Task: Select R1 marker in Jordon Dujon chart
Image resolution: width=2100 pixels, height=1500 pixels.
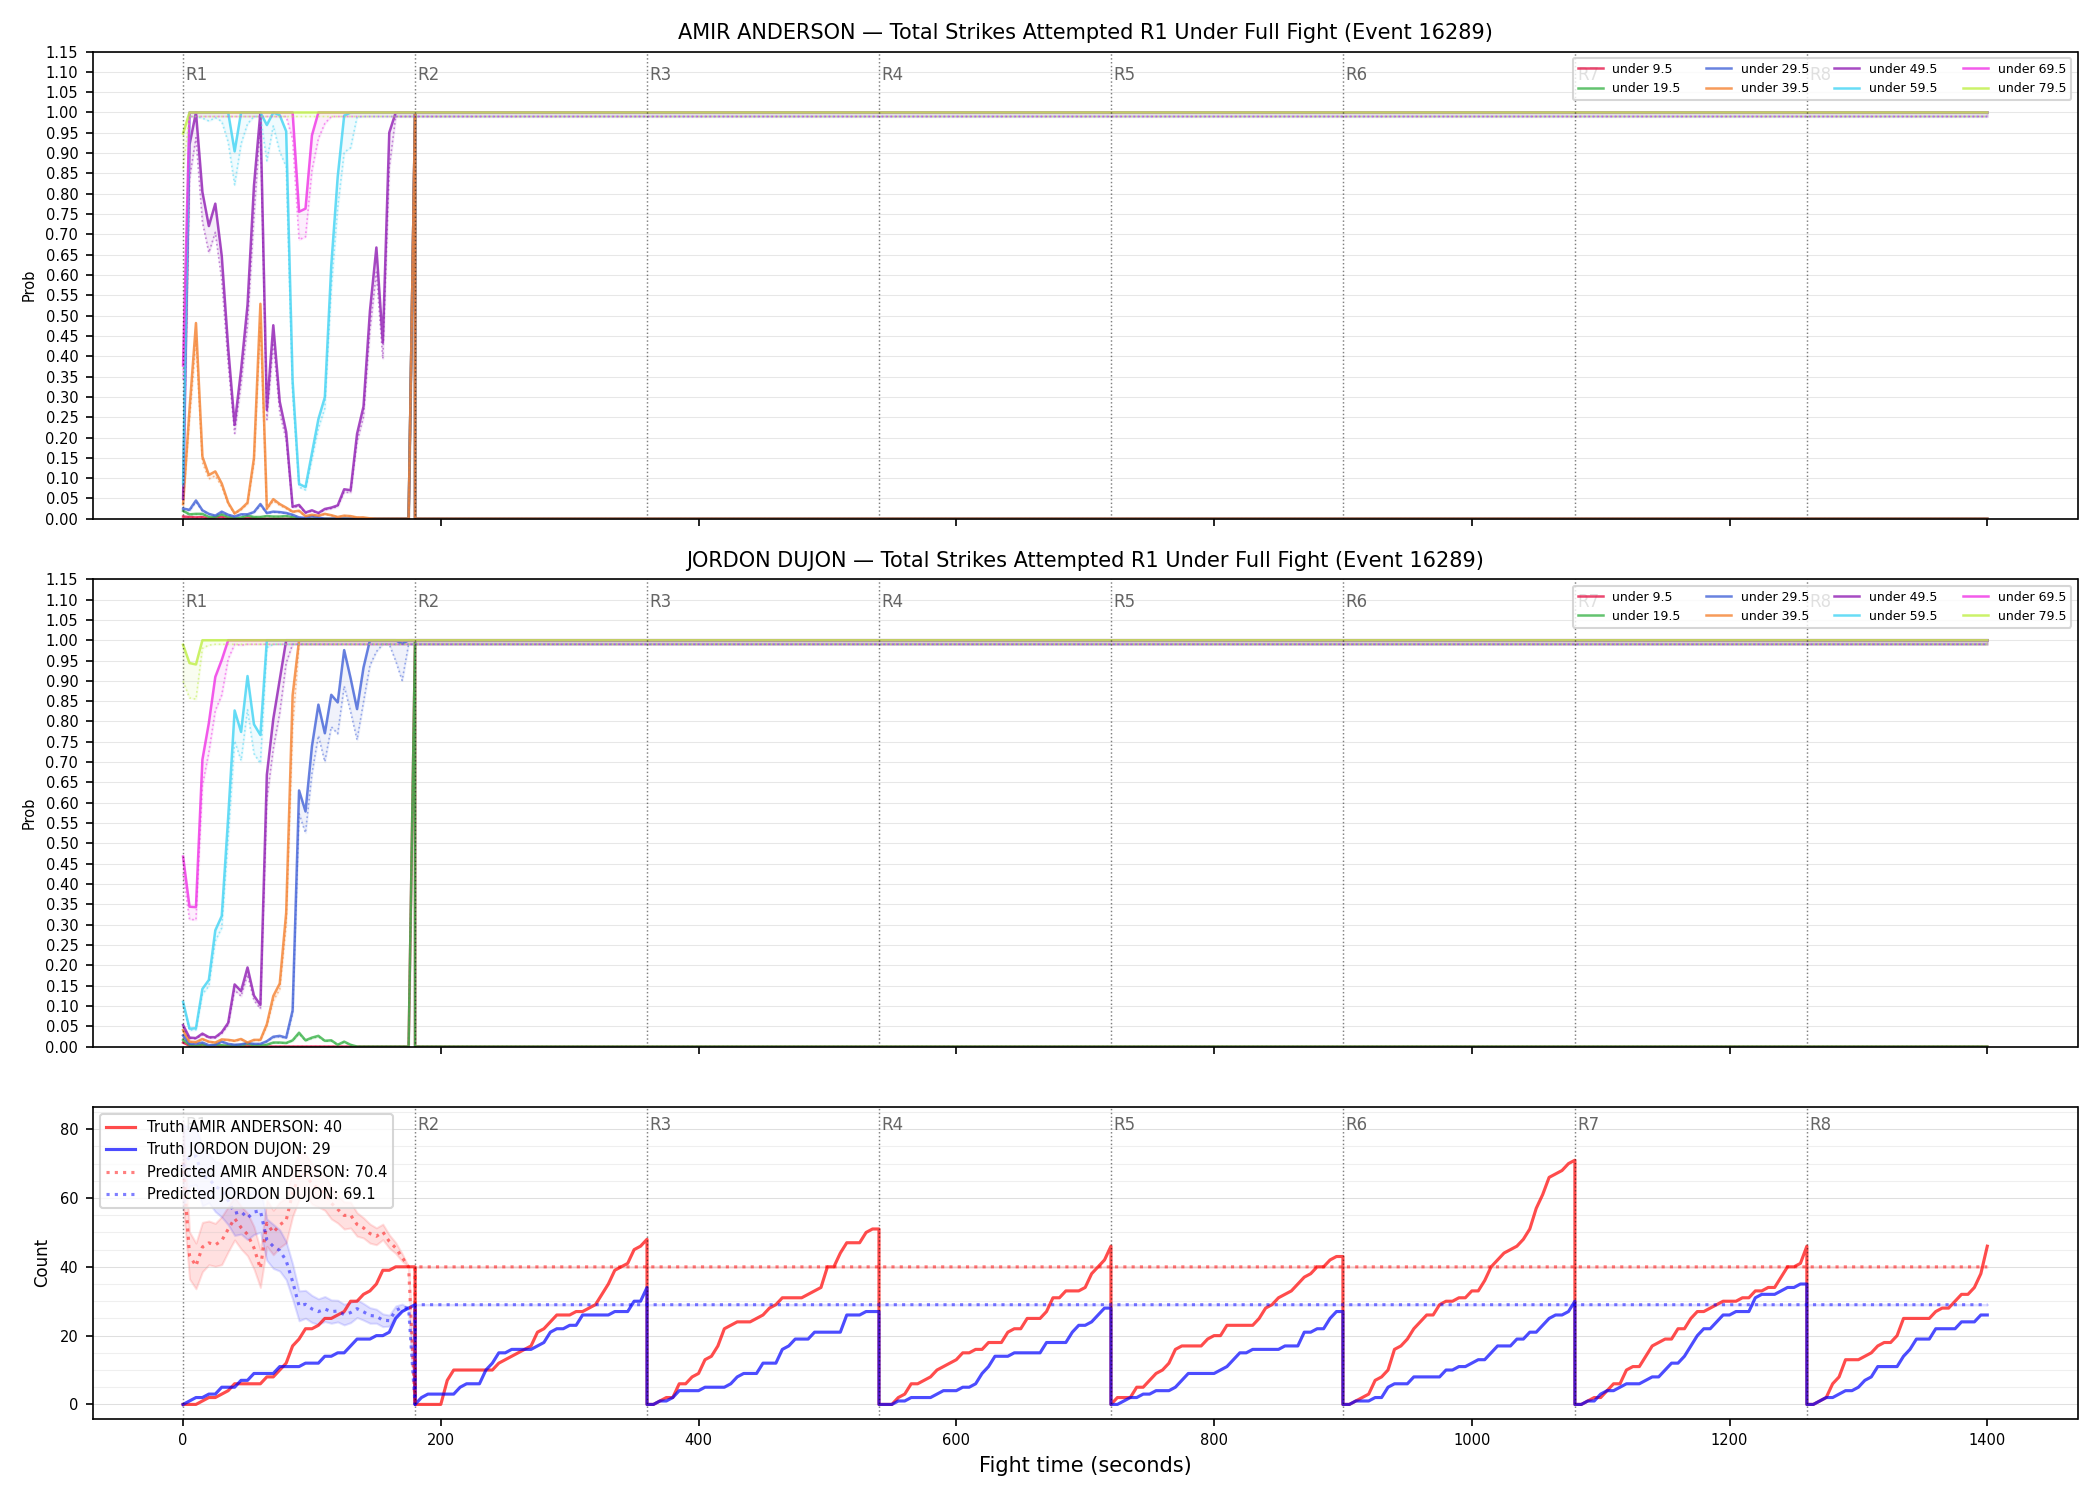Action: tap(196, 601)
